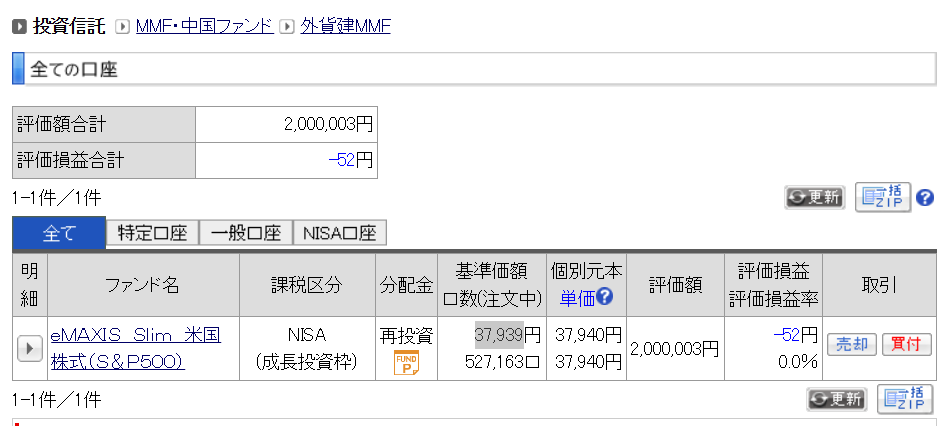
Task: Open the NISA口座 tab
Action: (339, 233)
